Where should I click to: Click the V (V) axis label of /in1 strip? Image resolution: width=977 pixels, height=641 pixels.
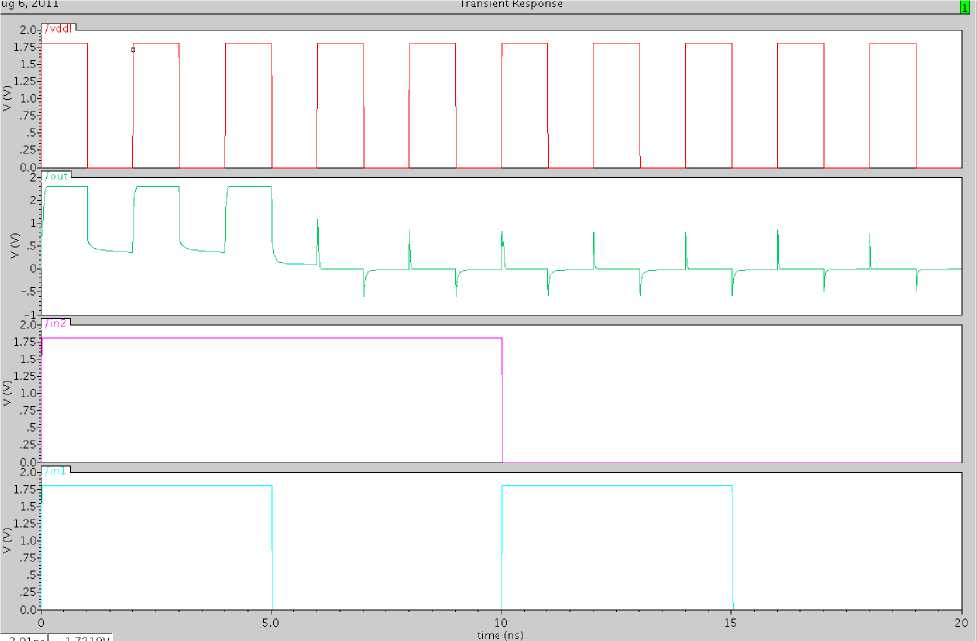[x=8, y=540]
